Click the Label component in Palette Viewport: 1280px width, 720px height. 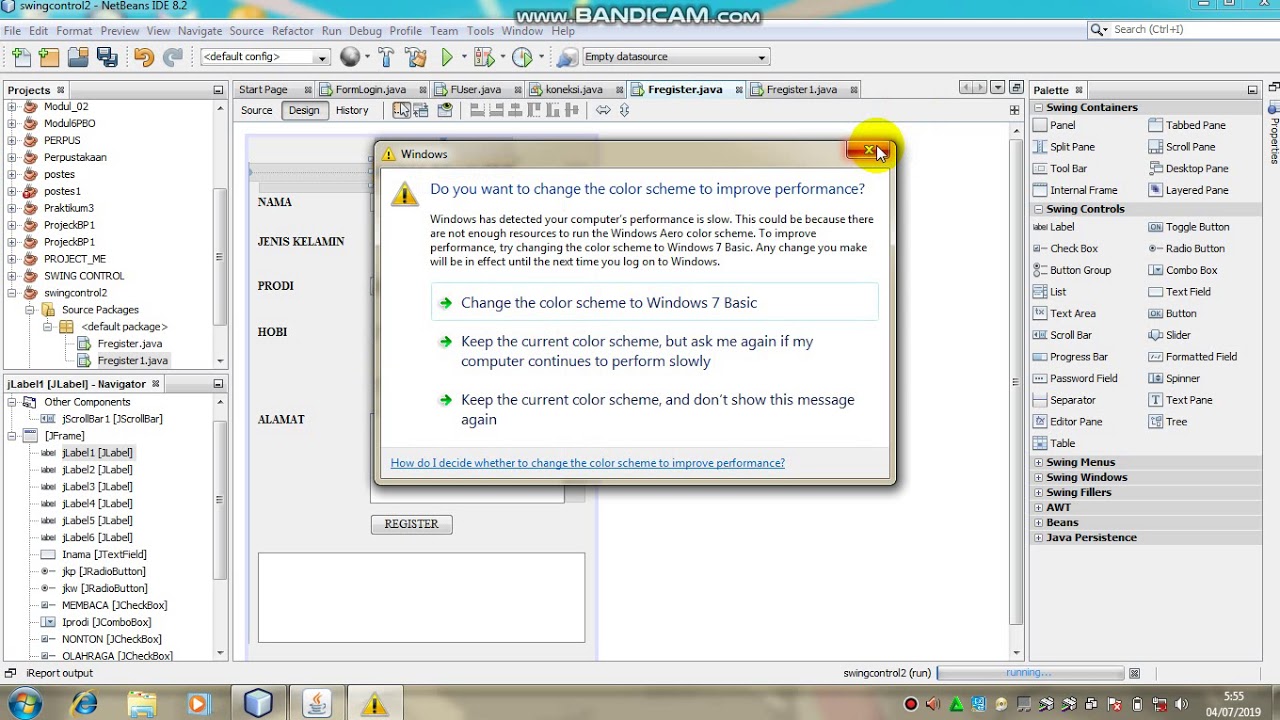tap(1054, 227)
